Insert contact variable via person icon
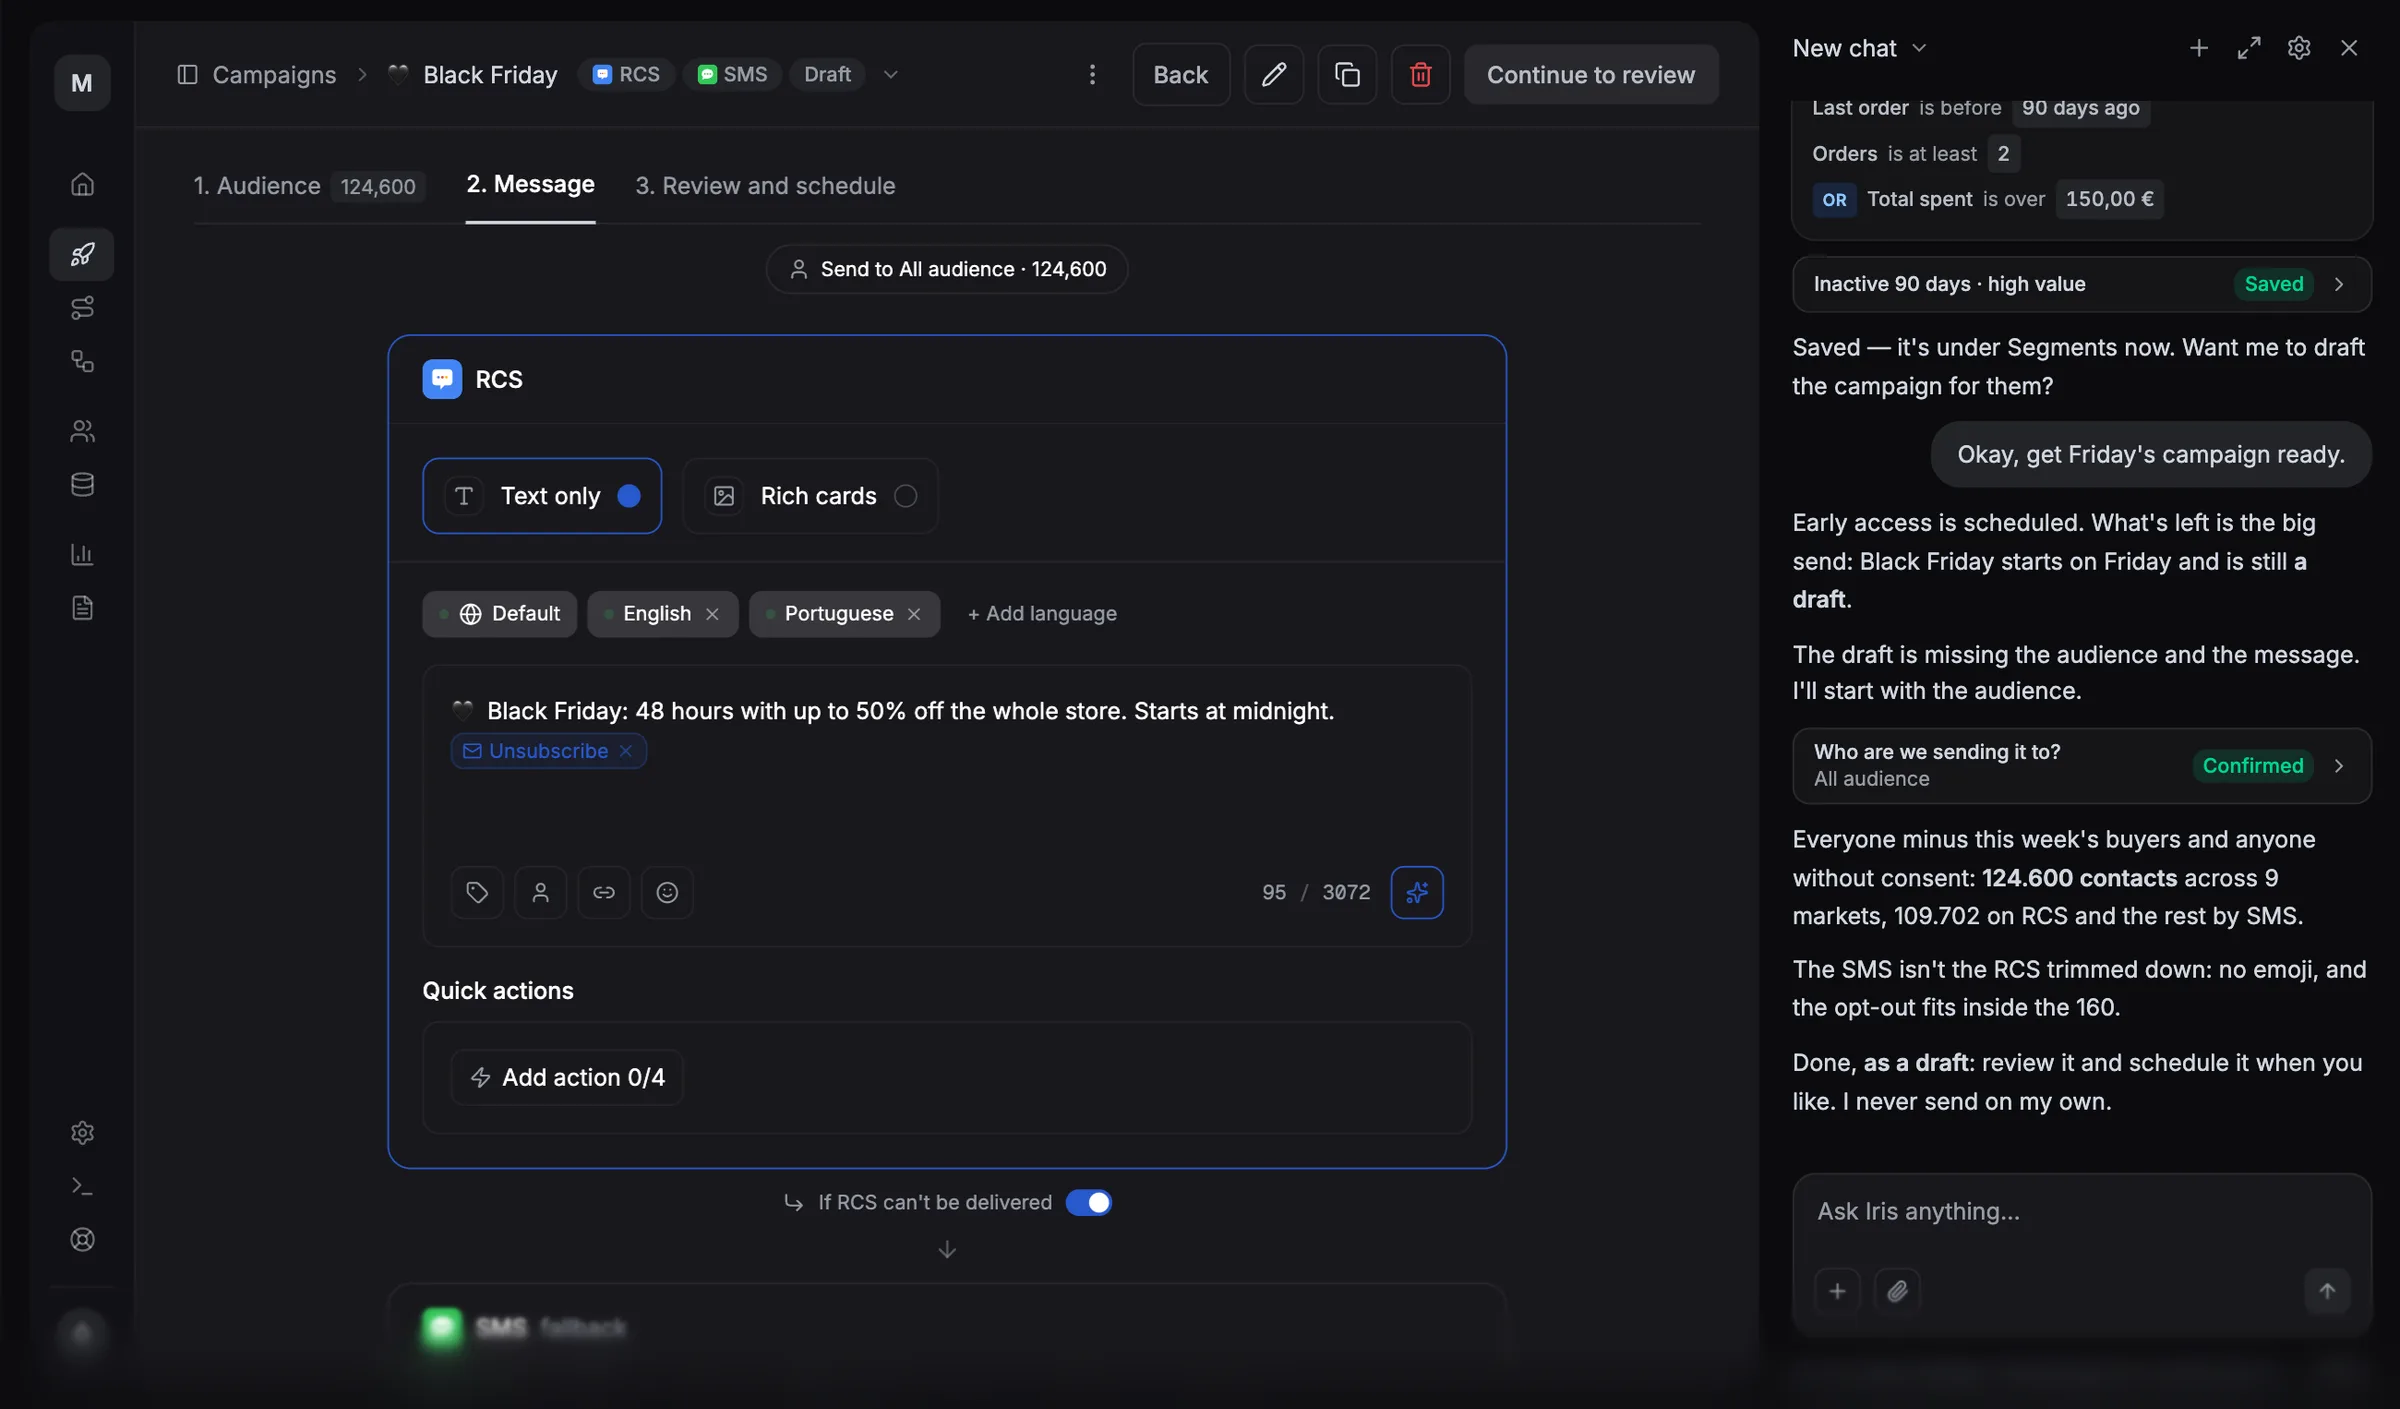The height and width of the screenshot is (1409, 2400). (x=540, y=892)
